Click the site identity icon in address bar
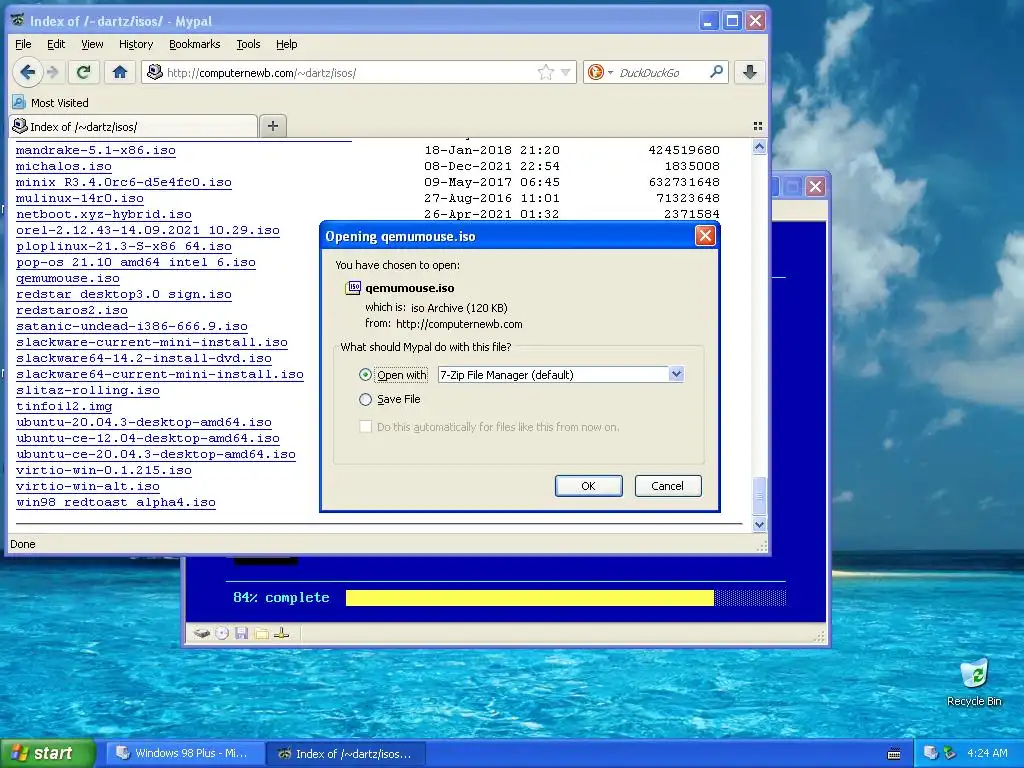 tap(155, 72)
